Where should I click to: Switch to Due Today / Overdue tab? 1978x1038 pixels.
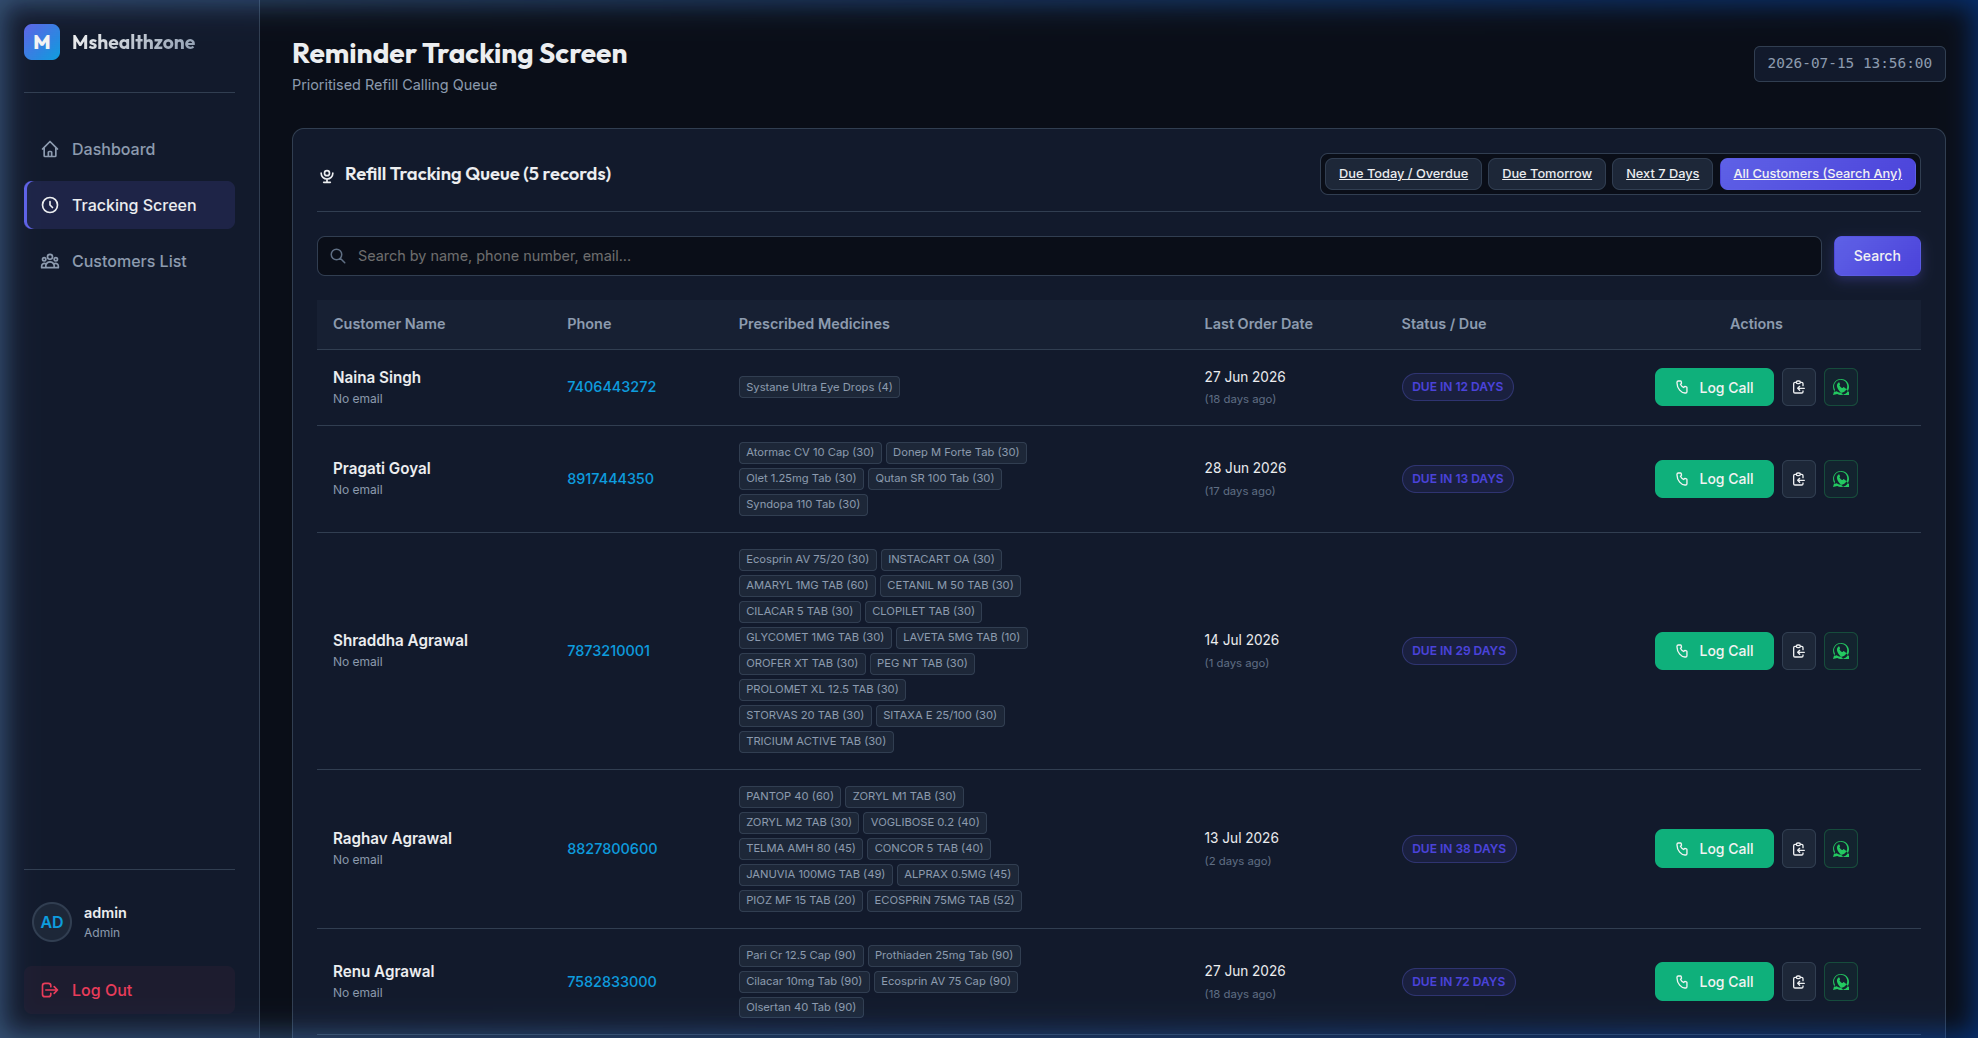tap(1403, 174)
